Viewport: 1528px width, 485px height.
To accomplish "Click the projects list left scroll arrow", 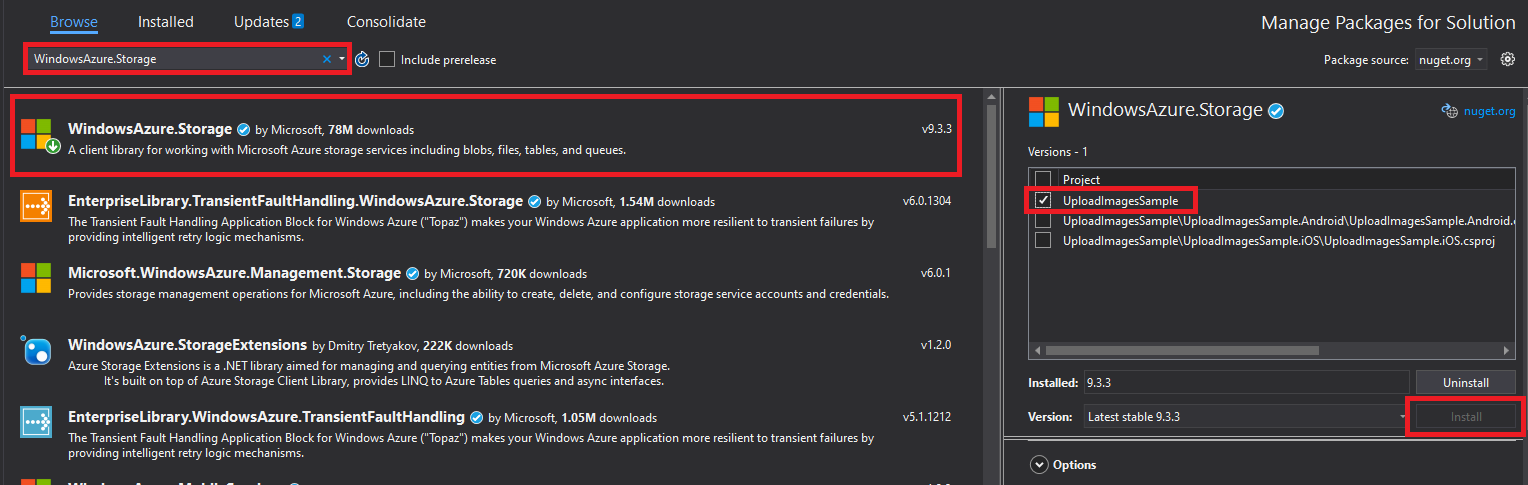I will click(1036, 350).
